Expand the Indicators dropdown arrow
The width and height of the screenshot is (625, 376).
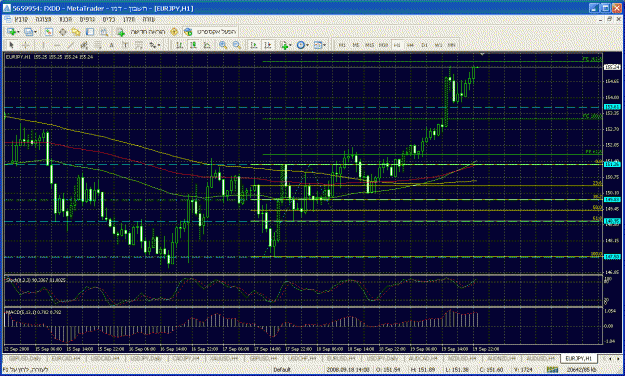click(290, 45)
